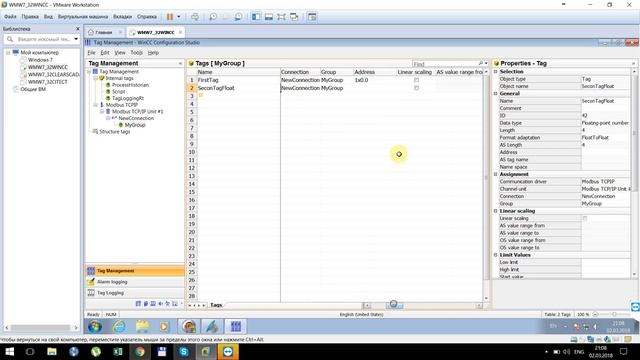Viewport: 640px width, 360px height.
Task: Click the Address column header
Action: point(375,72)
